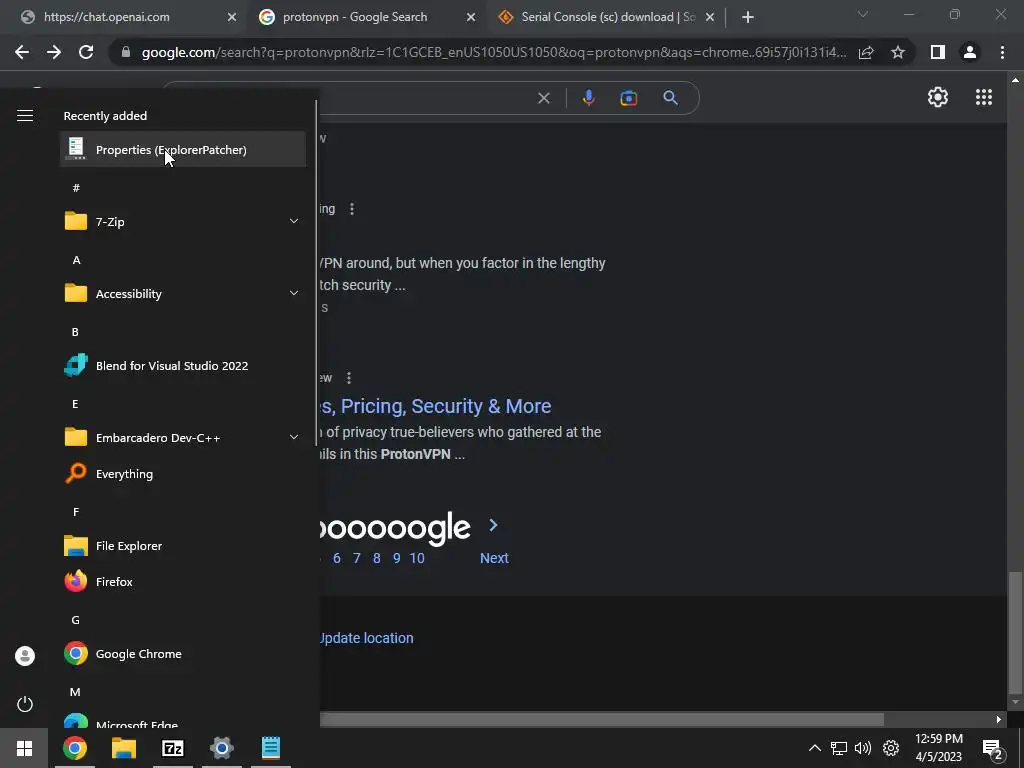Share this page from the address bar
This screenshot has width=1024, height=768.
(866, 52)
